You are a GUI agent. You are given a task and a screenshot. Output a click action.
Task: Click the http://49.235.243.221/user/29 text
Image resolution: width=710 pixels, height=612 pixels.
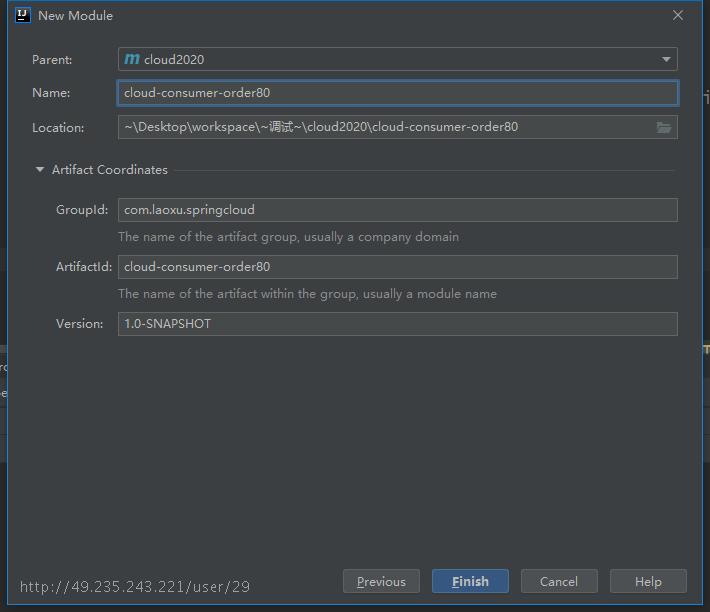click(135, 587)
